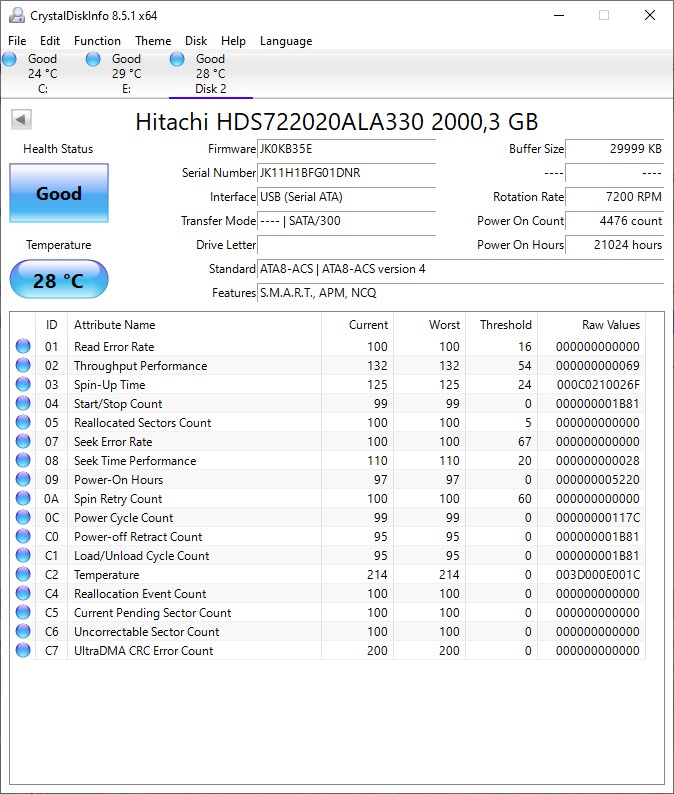Click status orb for Reallocated Sectors Count
This screenshot has width=674, height=794.
23,423
